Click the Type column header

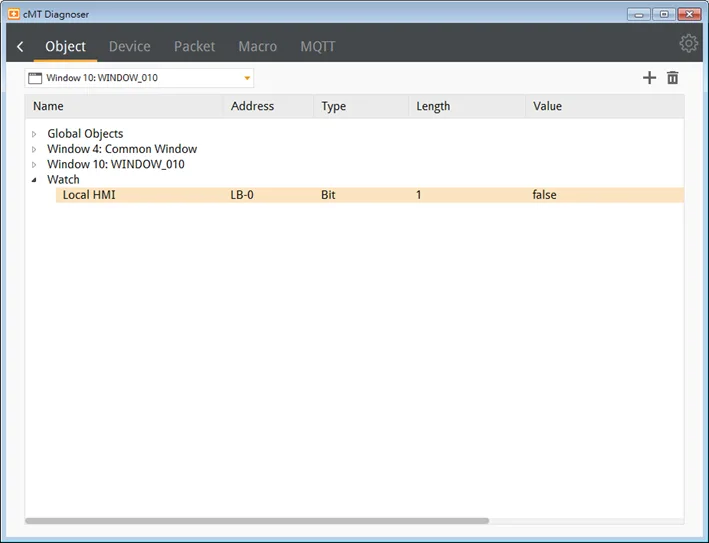pyautogui.click(x=361, y=106)
